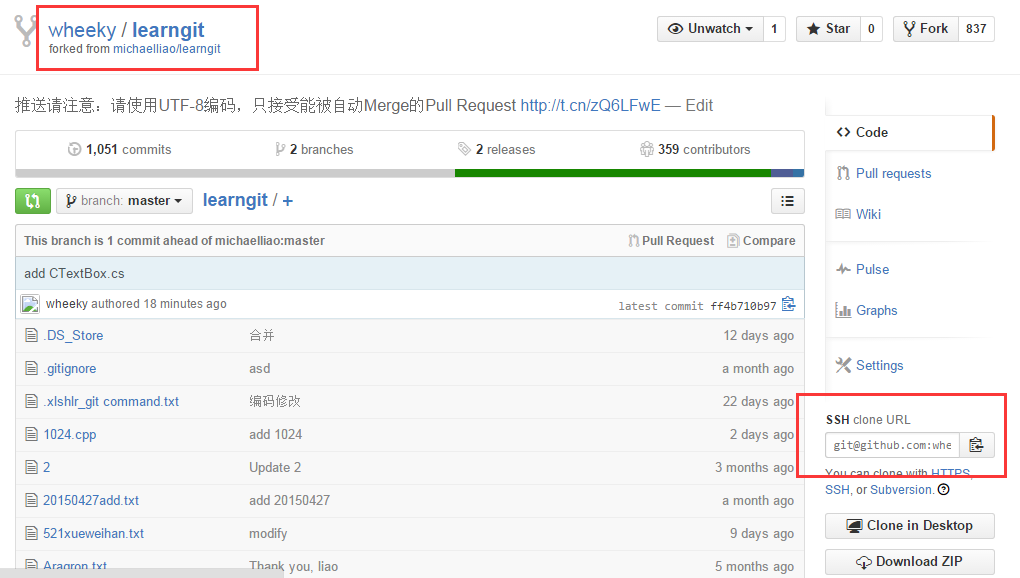Open the file list view toggle icon
The width and height of the screenshot is (1020, 578).
pyautogui.click(x=787, y=201)
